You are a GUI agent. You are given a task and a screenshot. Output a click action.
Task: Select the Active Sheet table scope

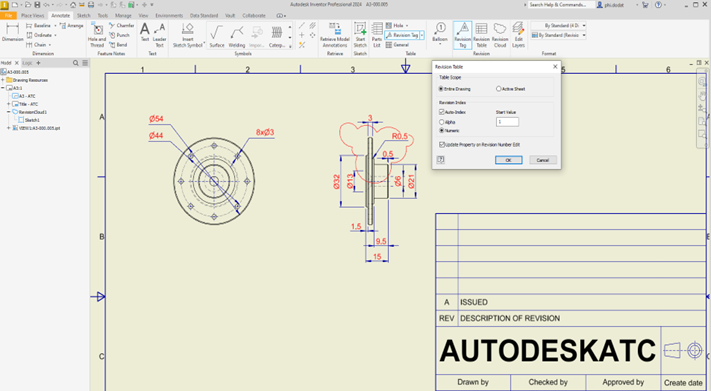coord(511,89)
